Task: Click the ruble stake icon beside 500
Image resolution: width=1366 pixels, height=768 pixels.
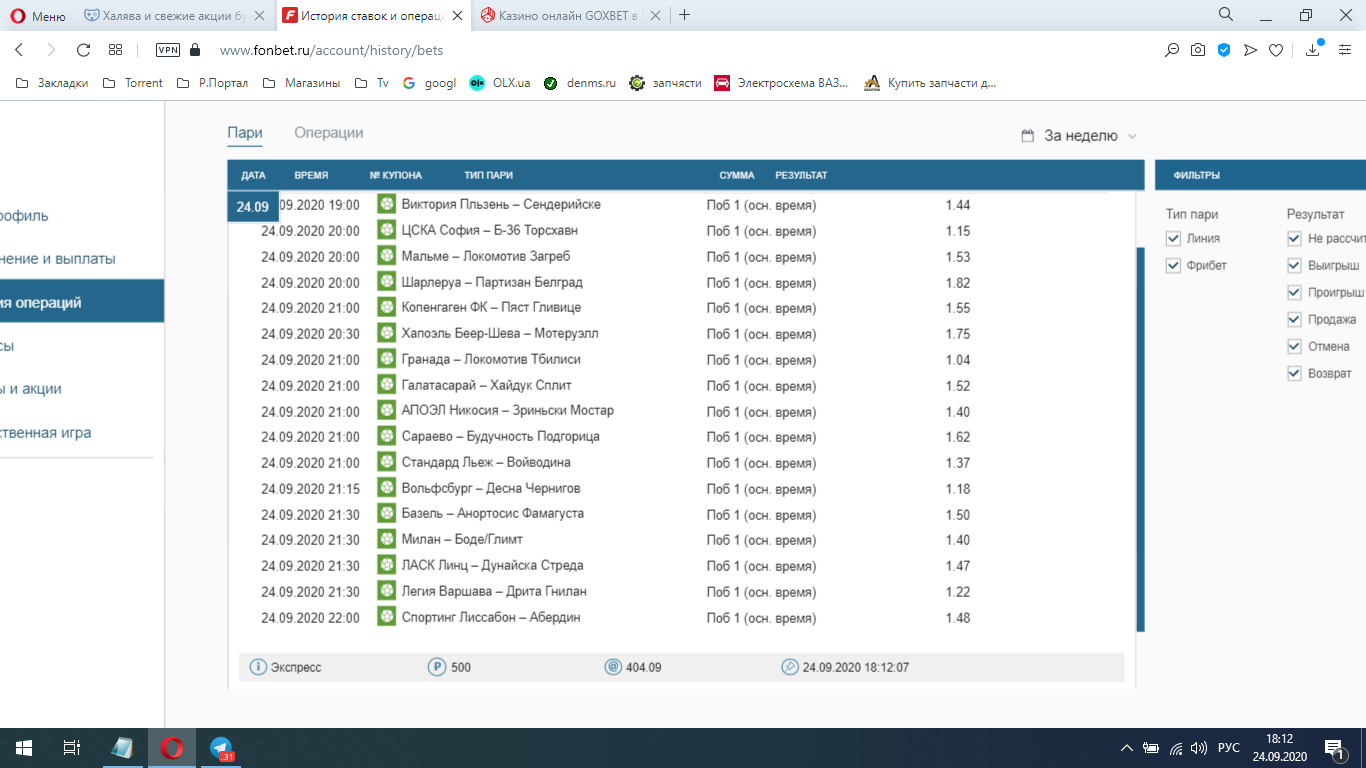Action: (x=436, y=667)
